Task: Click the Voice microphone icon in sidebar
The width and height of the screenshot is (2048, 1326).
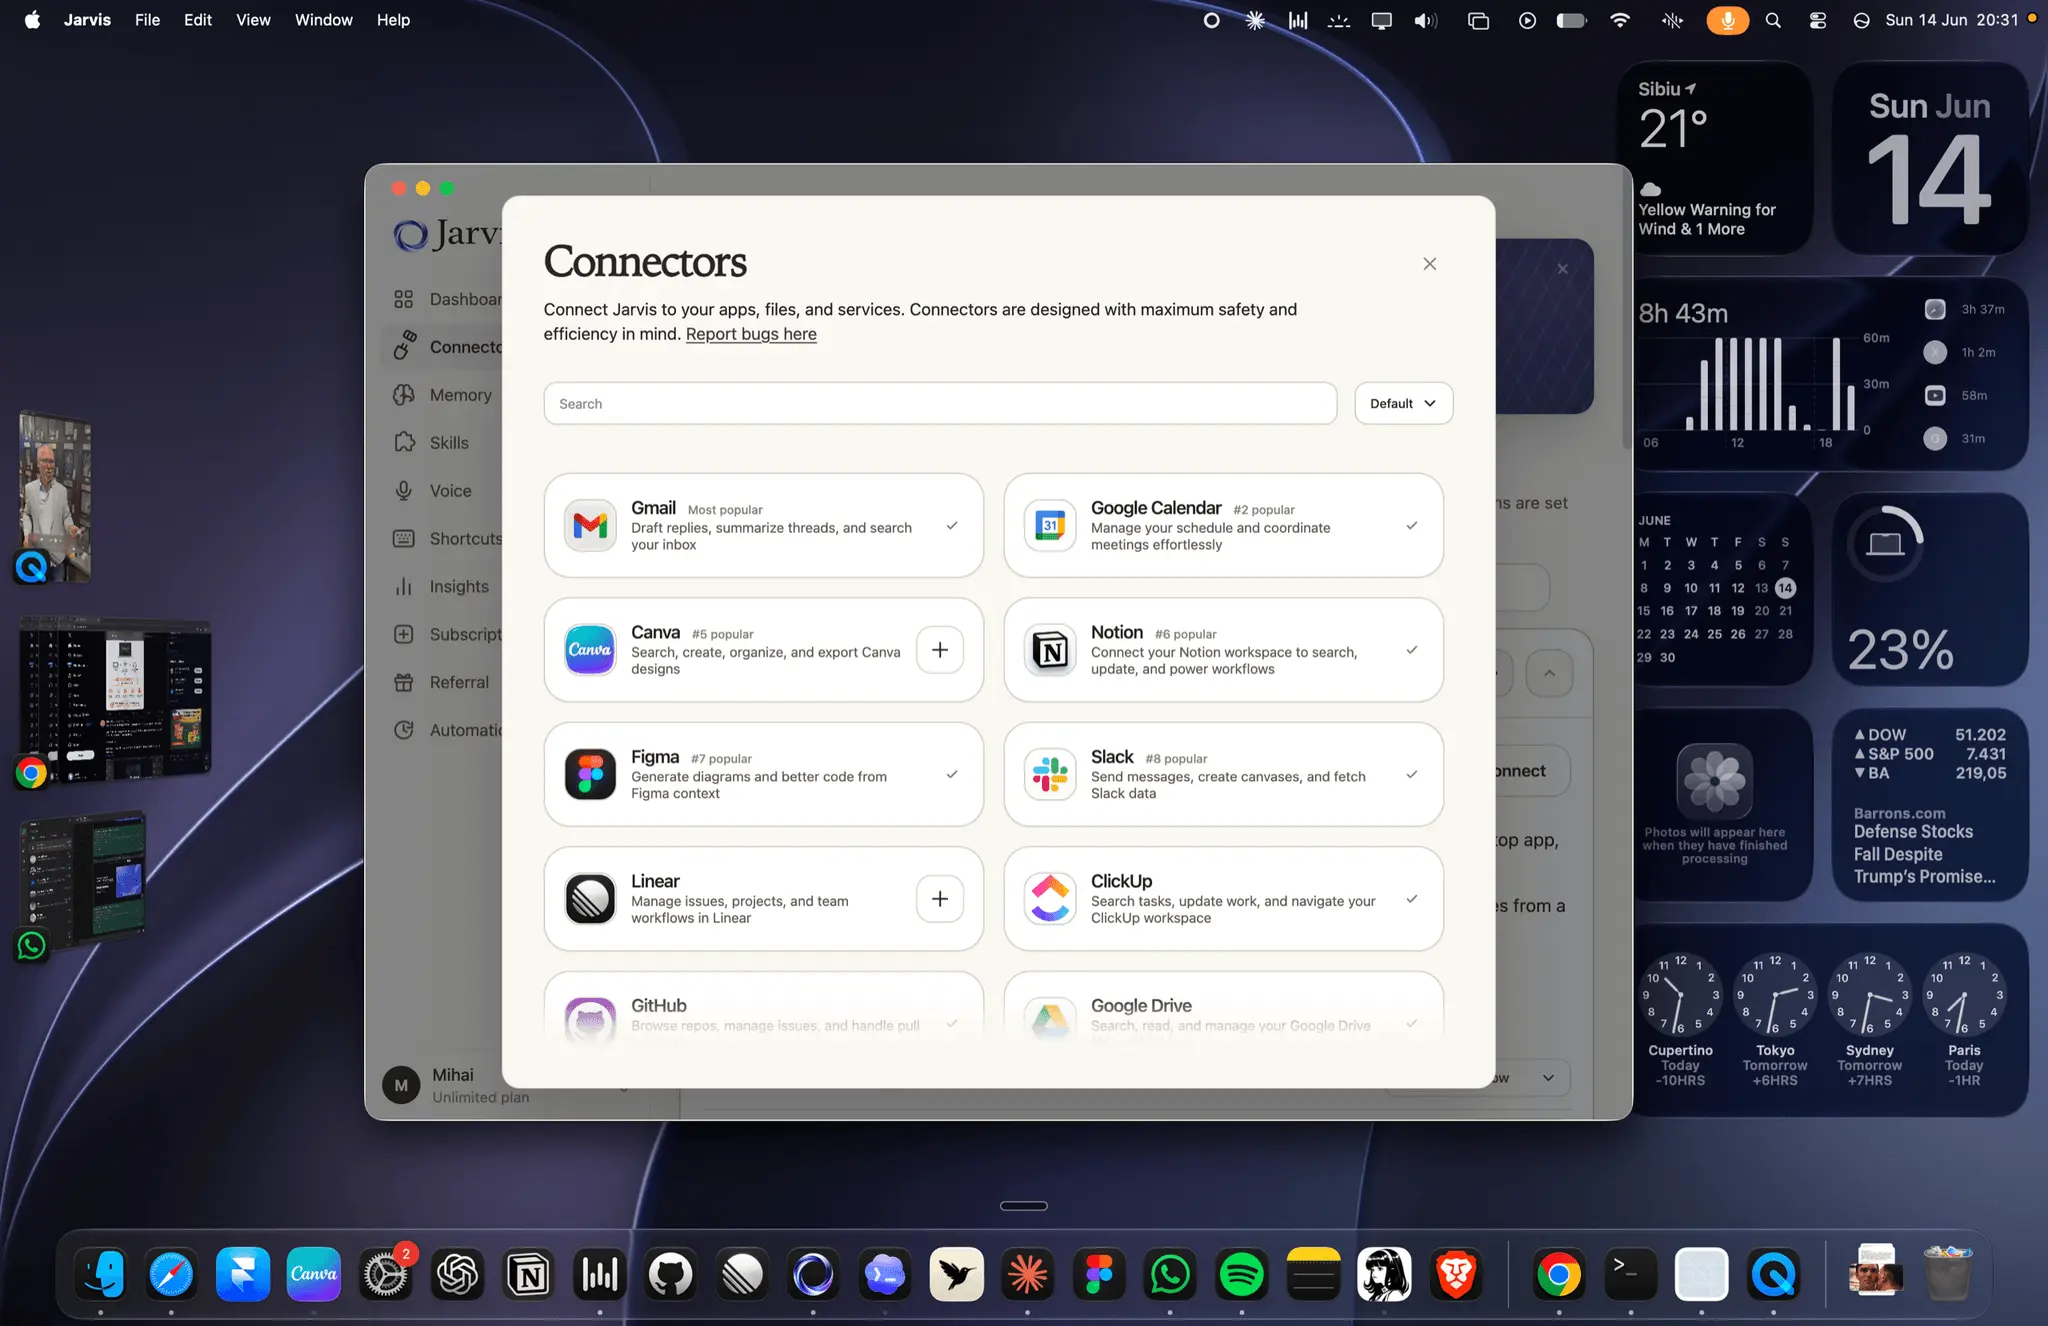Action: point(404,491)
